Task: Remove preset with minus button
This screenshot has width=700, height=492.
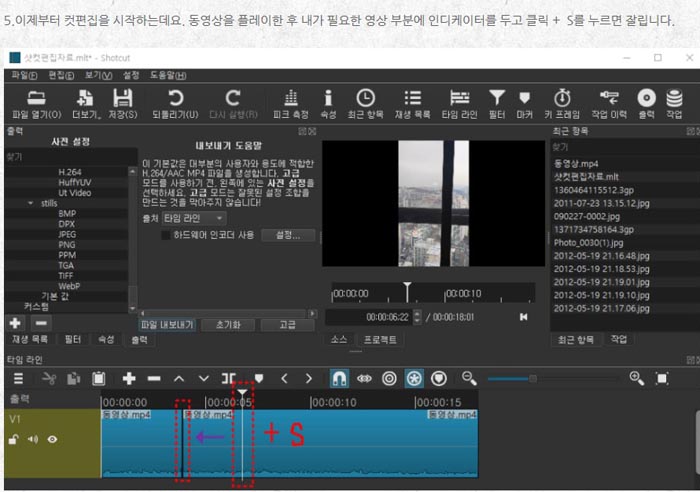Action: tap(41, 323)
